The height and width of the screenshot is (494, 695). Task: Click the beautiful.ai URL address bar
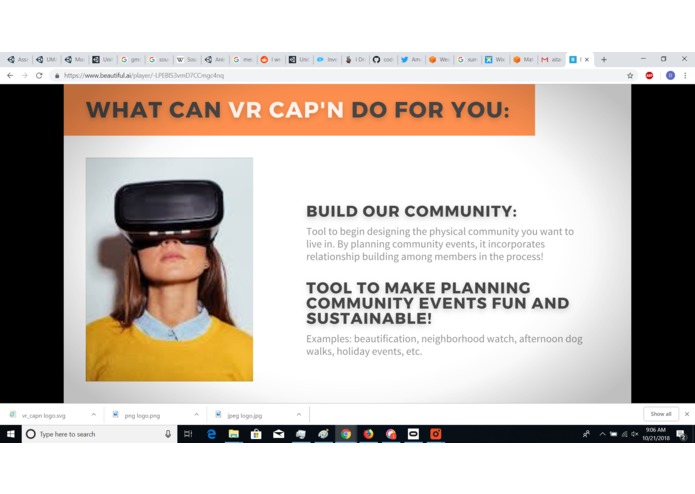tap(337, 76)
